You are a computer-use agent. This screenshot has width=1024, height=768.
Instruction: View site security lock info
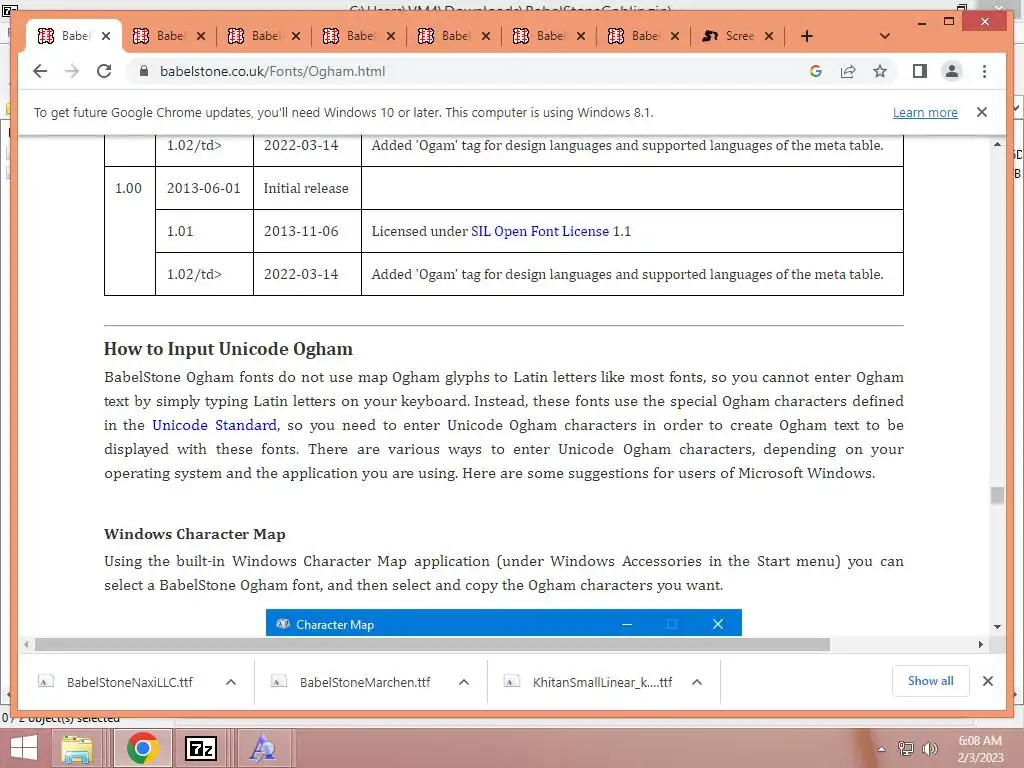point(144,71)
